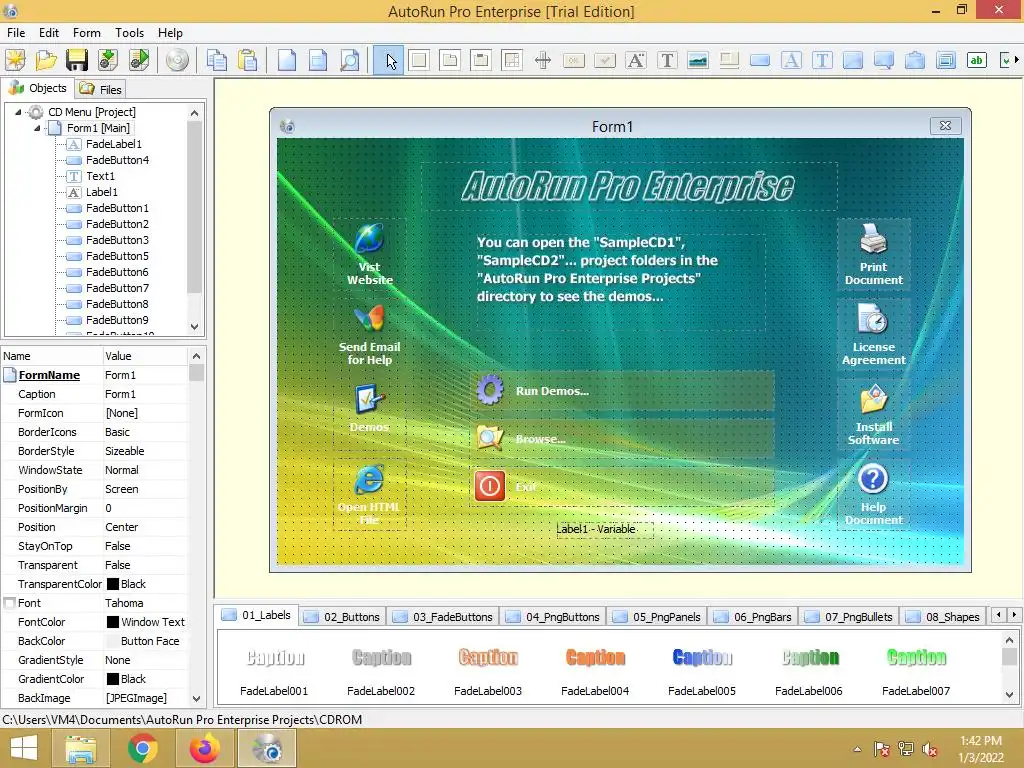
Task: Click the Print Document button on the form
Action: click(873, 255)
